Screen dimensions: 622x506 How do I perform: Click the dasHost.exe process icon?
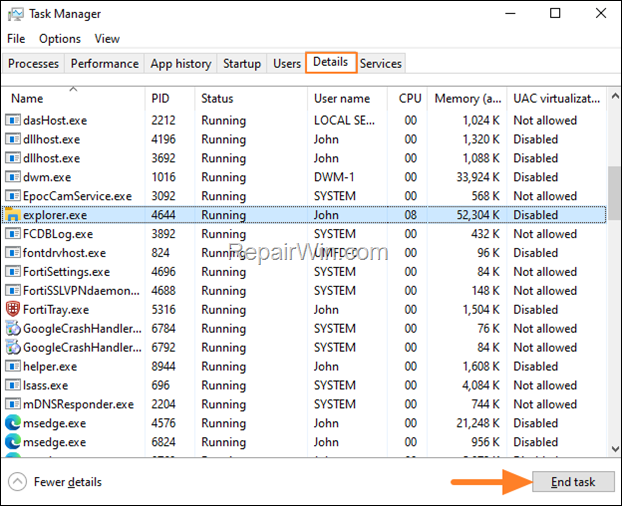[13, 120]
